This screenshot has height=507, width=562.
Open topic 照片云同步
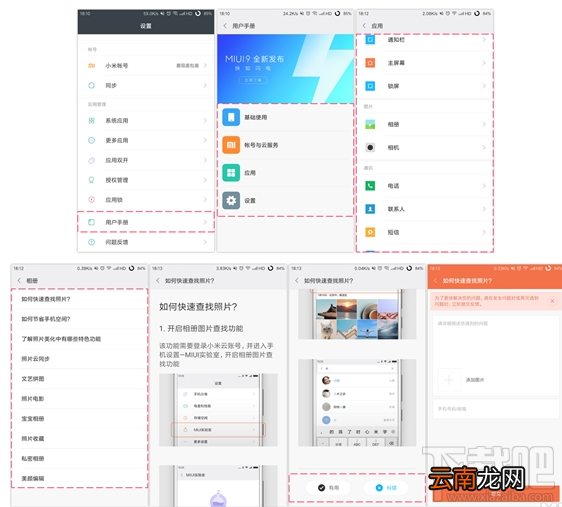(79, 359)
